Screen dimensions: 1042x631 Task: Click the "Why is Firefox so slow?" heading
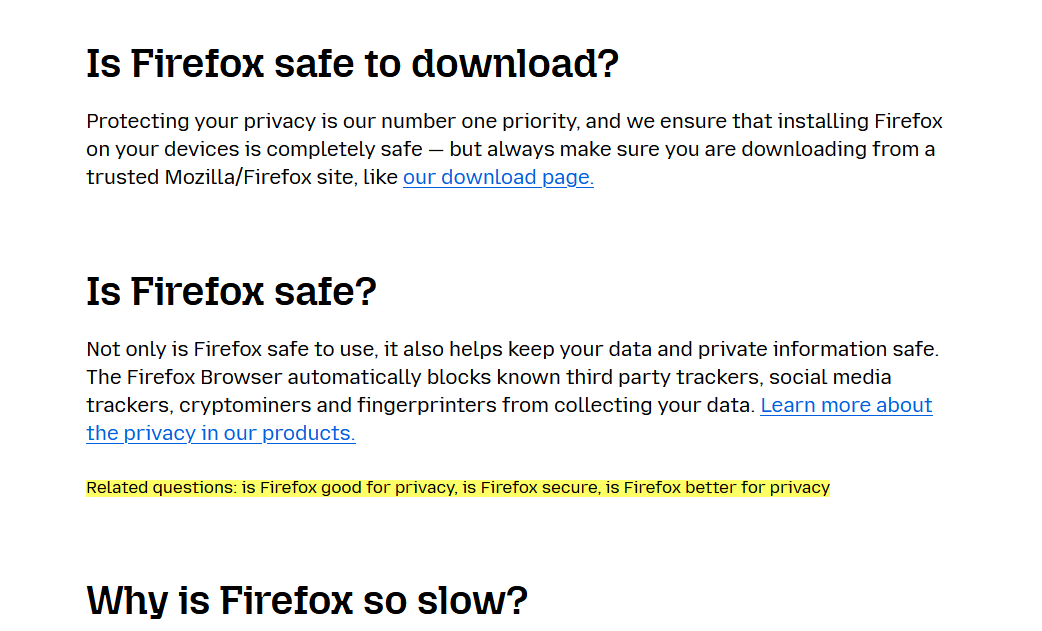306,601
